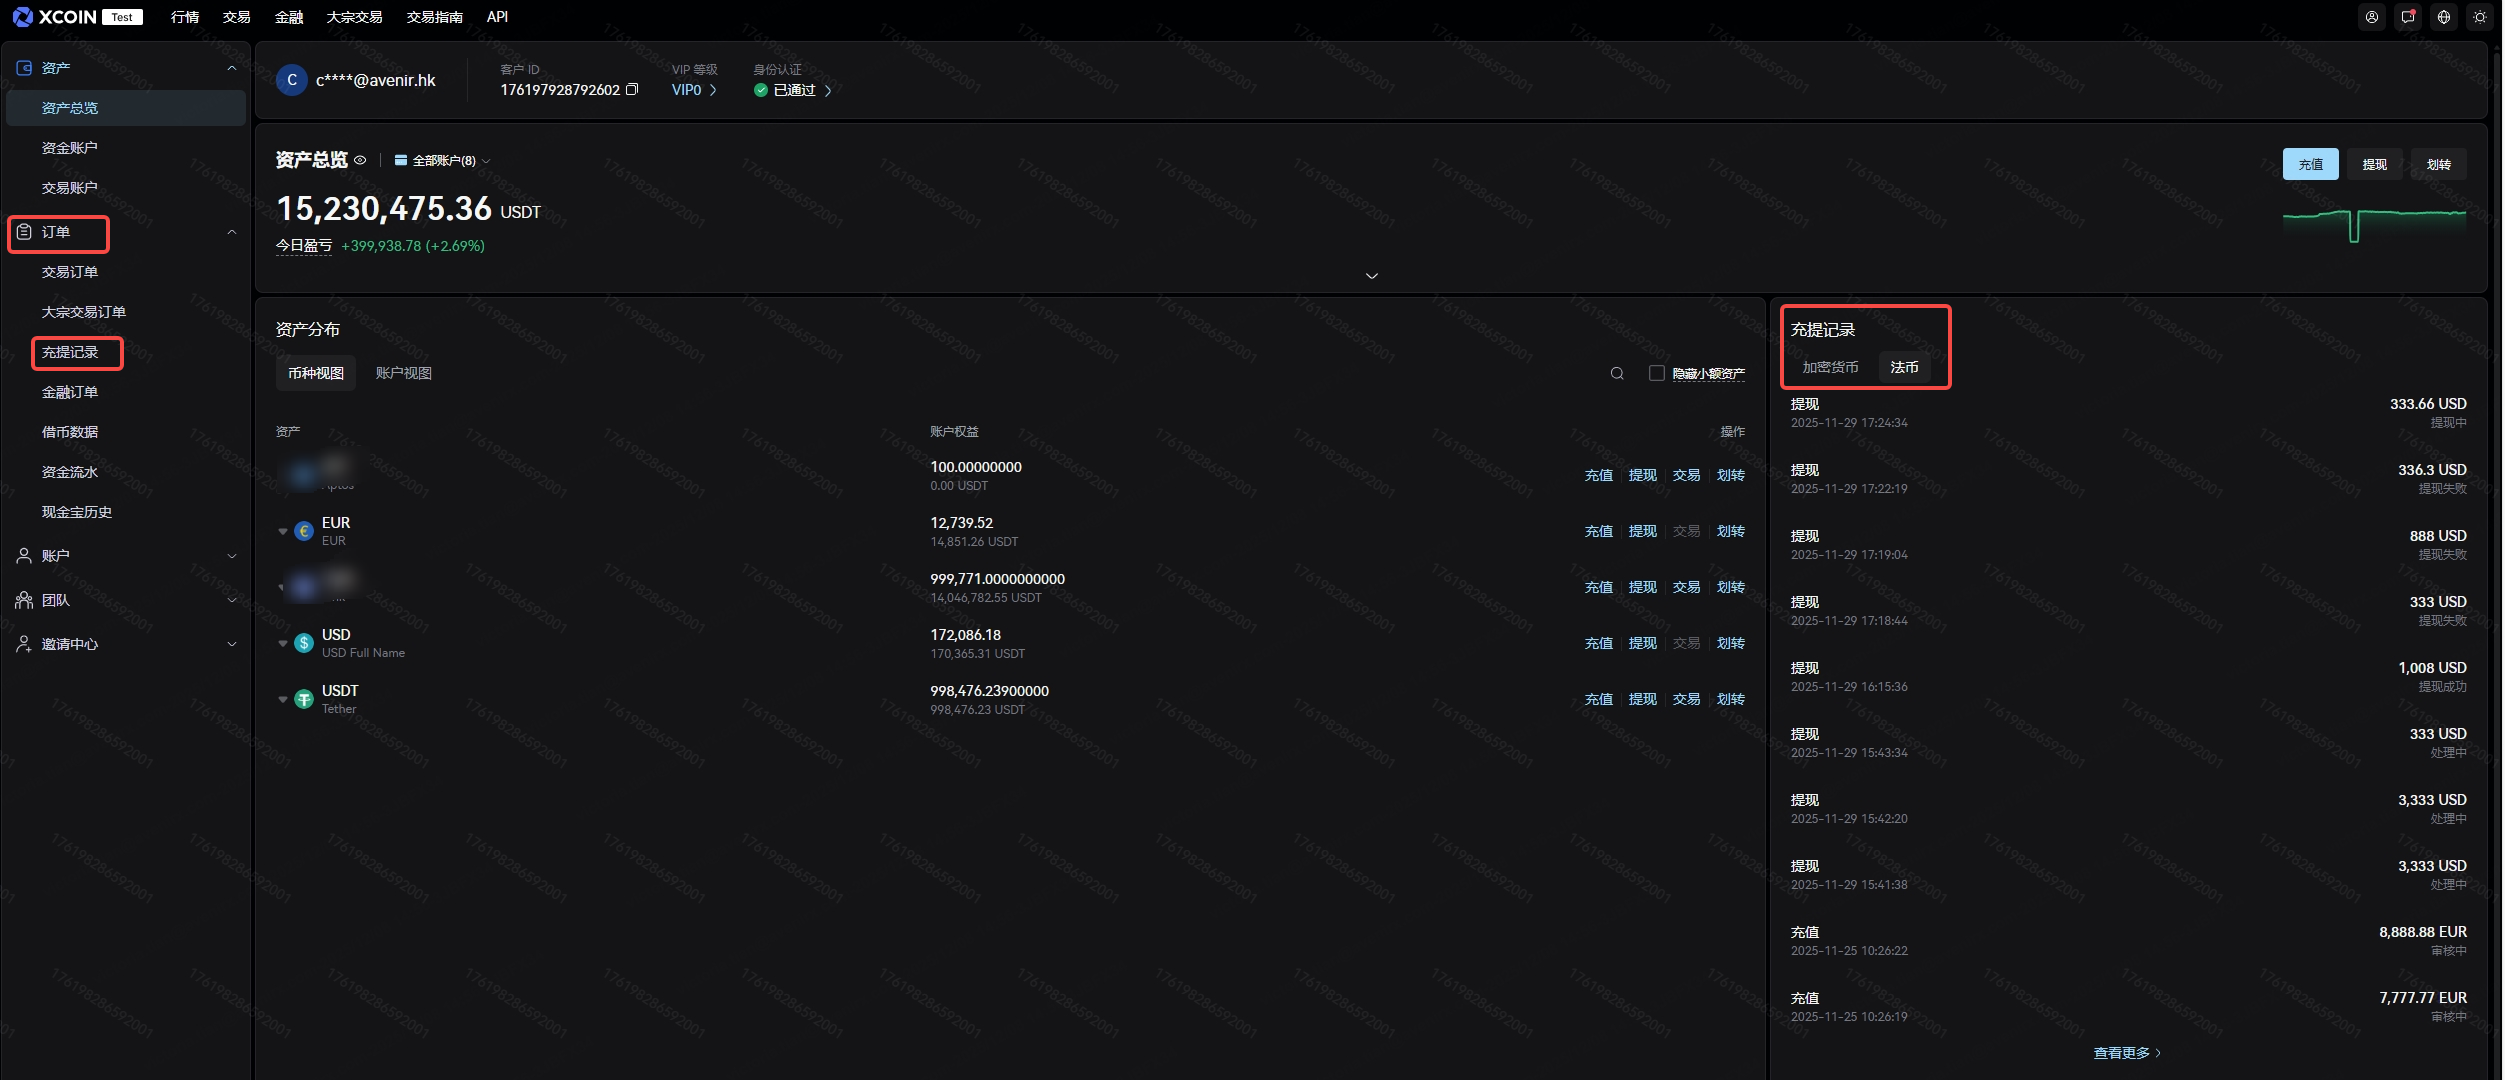Click the search icon in asset distribution
2505x1080 pixels.
coord(1617,373)
